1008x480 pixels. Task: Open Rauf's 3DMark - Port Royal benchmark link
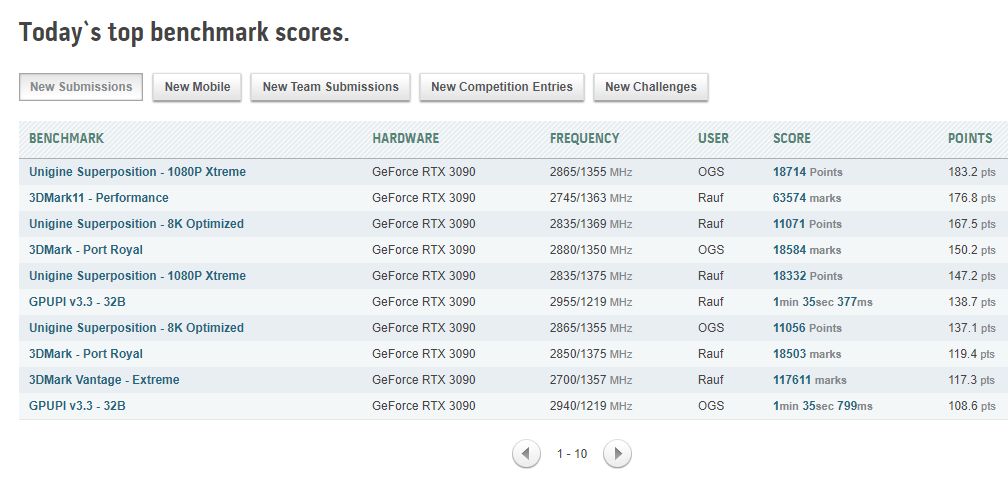86,354
